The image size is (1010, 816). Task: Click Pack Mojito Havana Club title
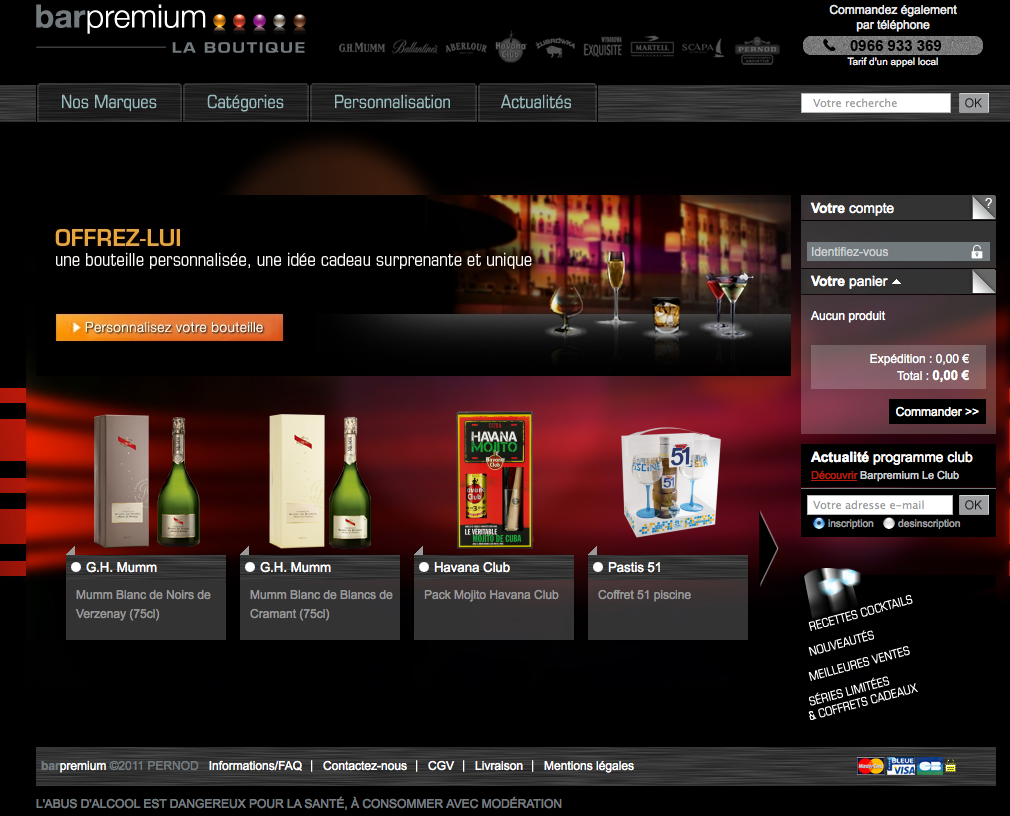[491, 595]
